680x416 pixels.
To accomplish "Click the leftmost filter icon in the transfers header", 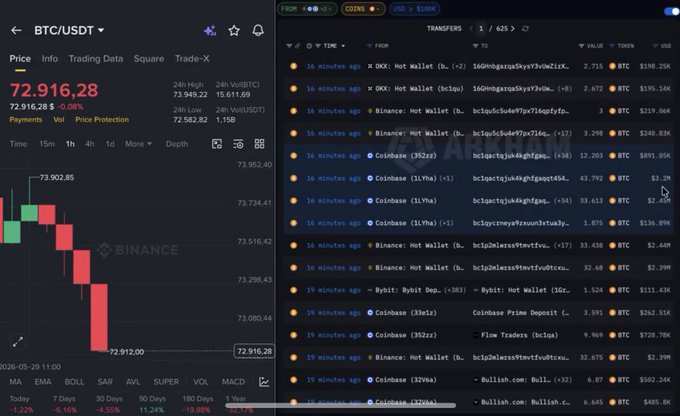I will [289, 46].
